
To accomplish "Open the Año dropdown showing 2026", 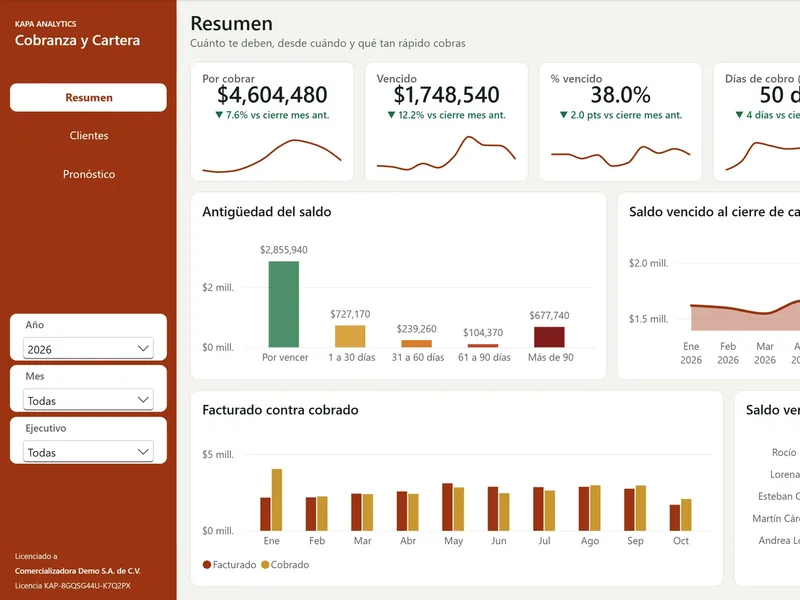I will pos(88,349).
